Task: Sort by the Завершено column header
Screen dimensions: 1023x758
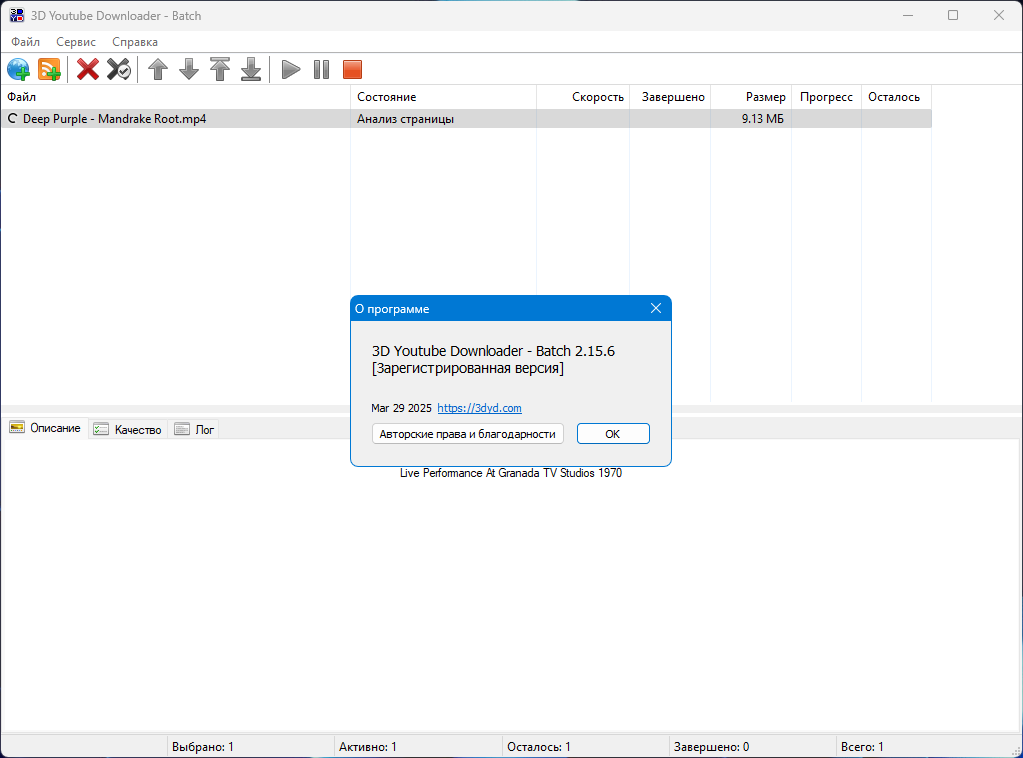Action: (670, 97)
